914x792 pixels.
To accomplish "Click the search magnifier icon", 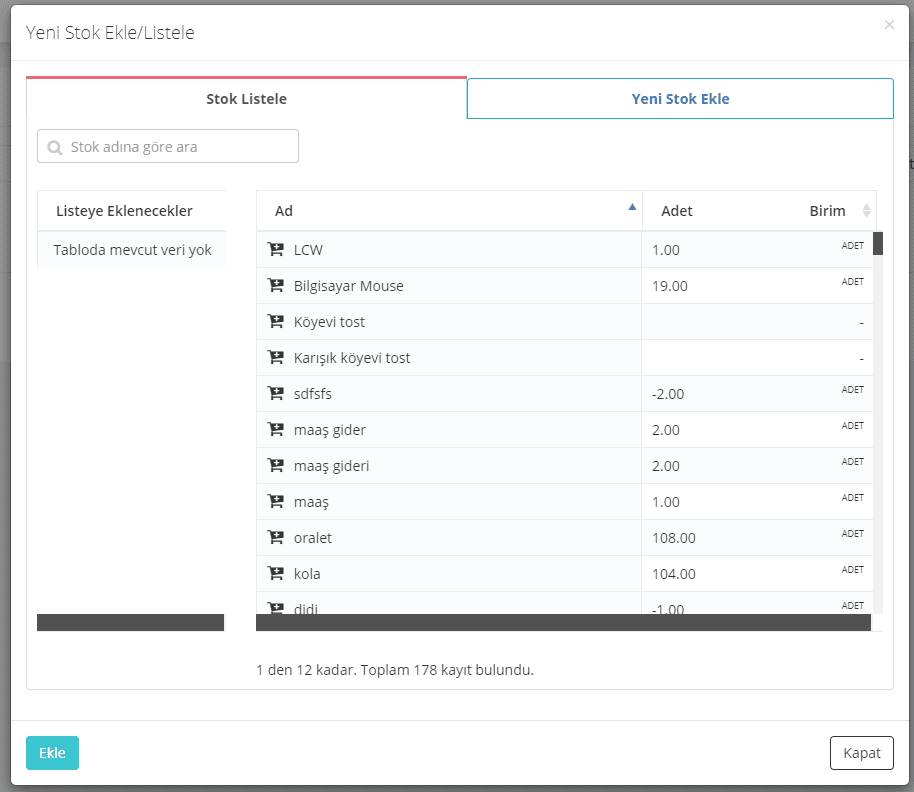I will 55,147.
